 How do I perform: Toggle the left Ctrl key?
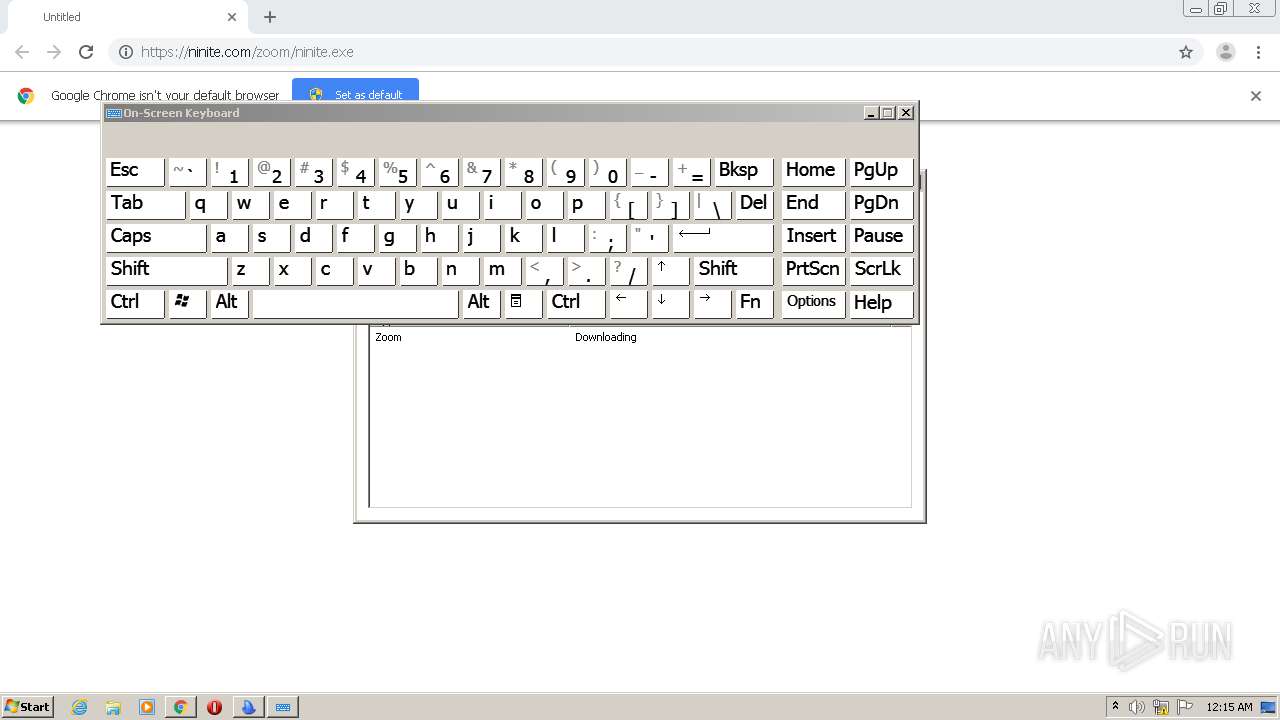coord(135,303)
